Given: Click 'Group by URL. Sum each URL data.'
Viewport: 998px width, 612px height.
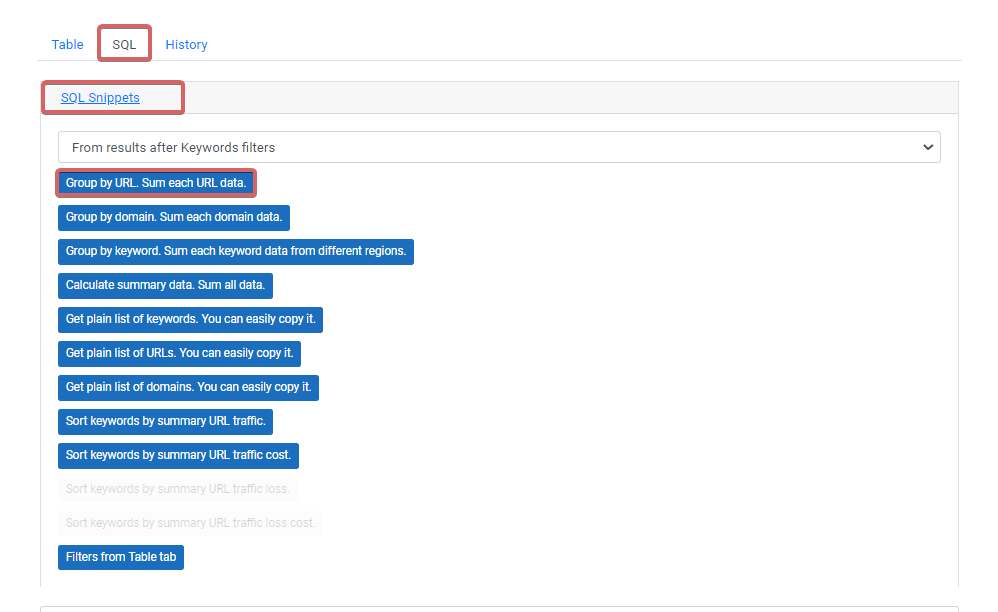Looking at the screenshot, I should click(156, 183).
